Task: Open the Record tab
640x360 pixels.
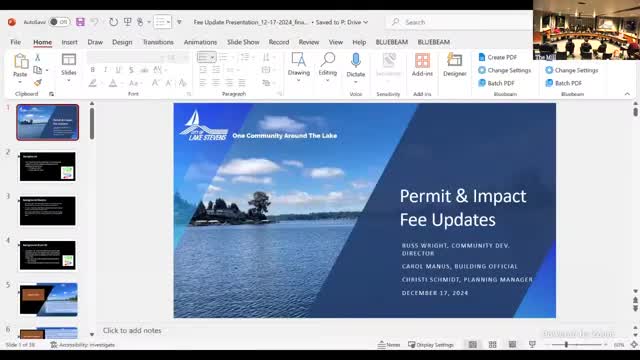Action: click(279, 42)
